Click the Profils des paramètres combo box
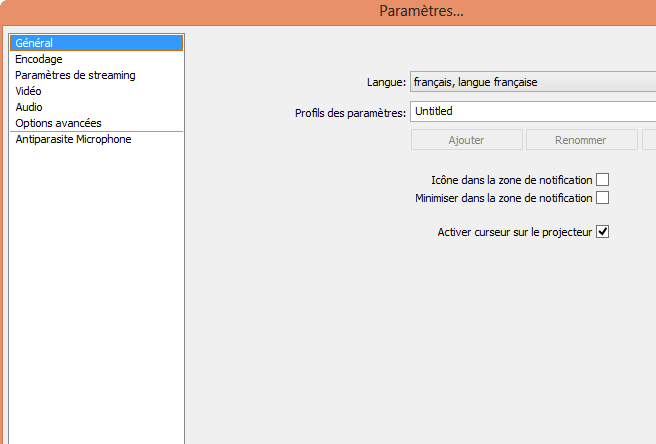 coord(533,111)
